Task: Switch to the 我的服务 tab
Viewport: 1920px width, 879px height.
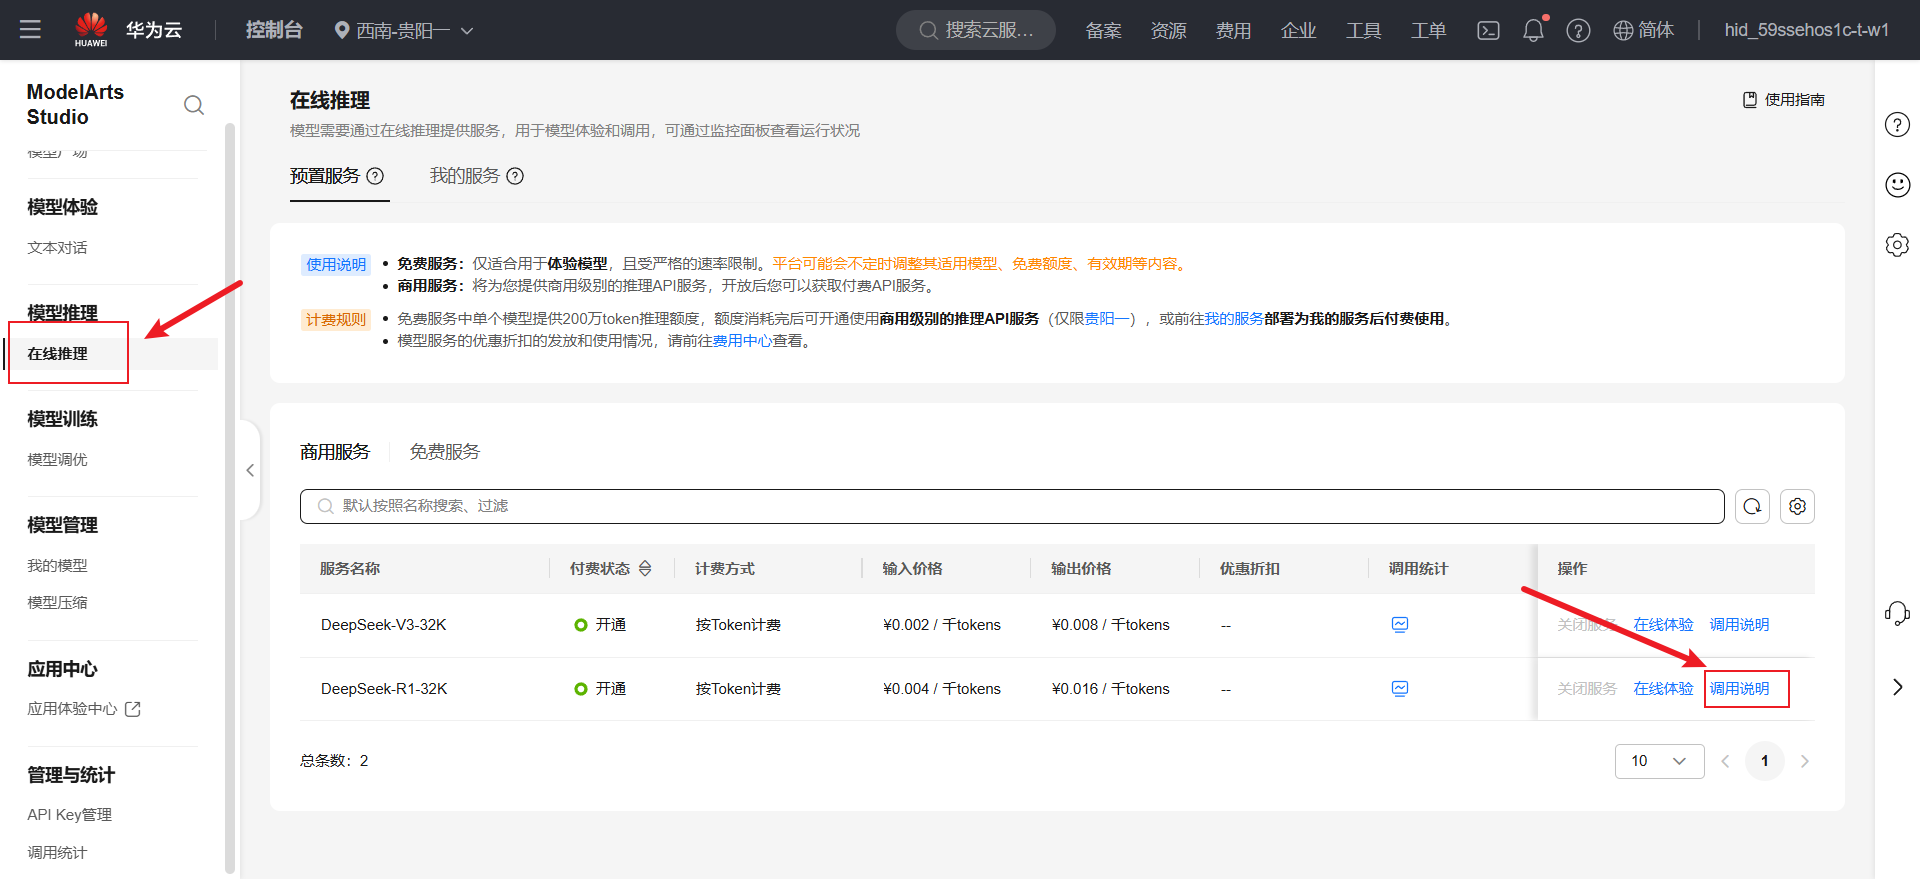Action: pos(465,176)
